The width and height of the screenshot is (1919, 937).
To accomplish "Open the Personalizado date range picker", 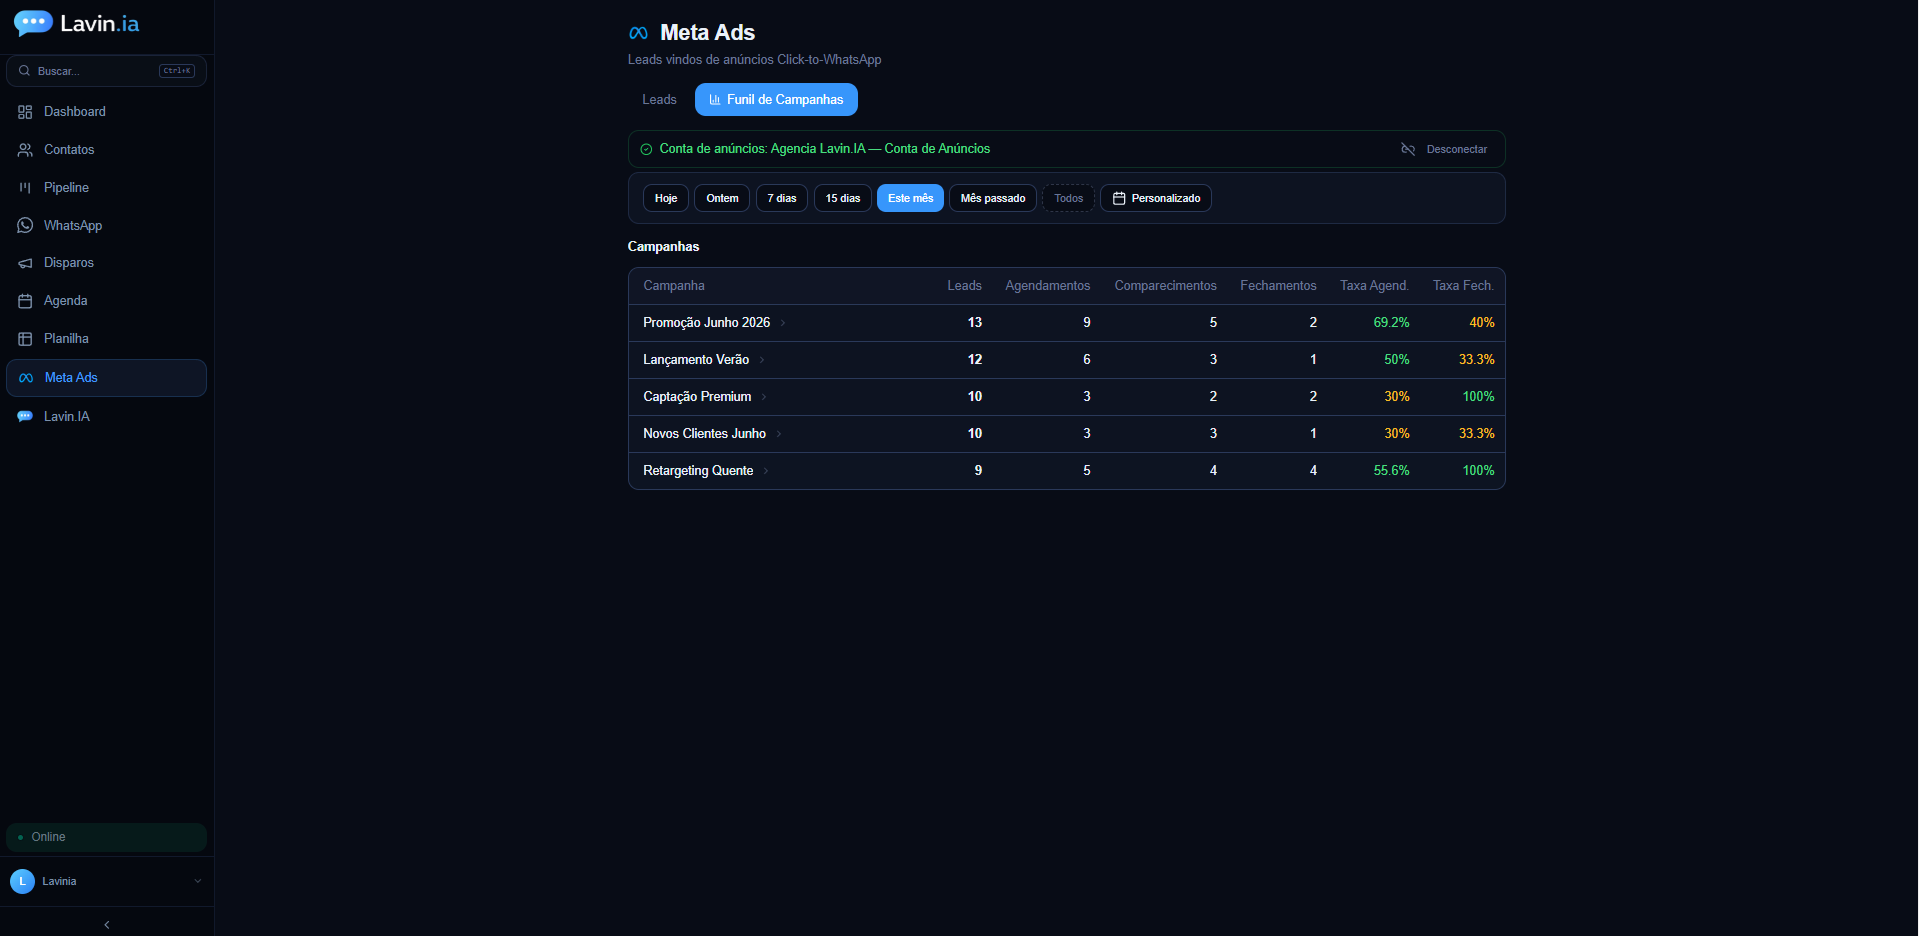I will coord(1156,198).
